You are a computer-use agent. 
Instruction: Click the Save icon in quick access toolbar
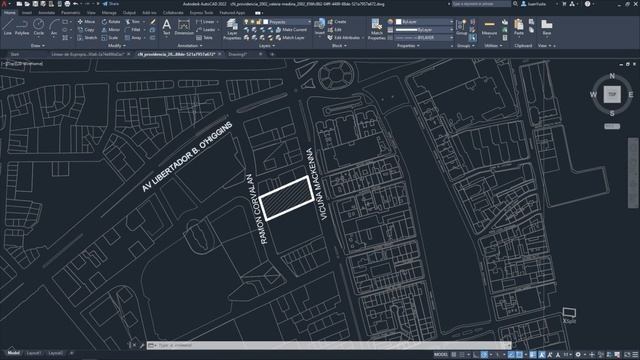click(x=35, y=4)
